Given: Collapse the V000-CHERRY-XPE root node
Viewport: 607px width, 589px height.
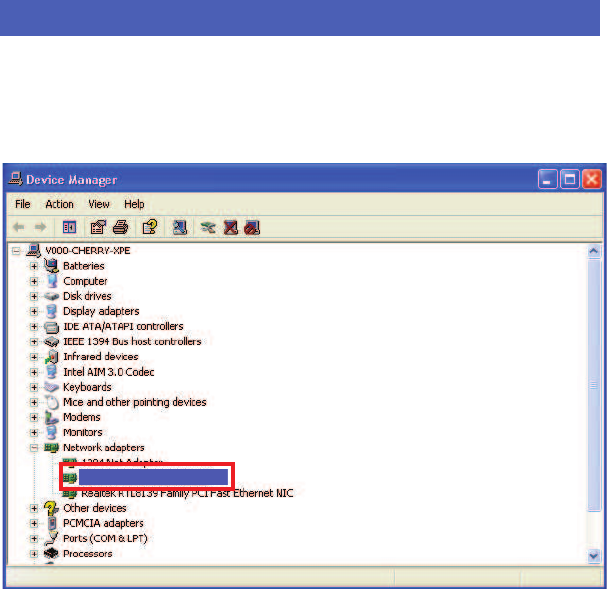Looking at the screenshot, I should (x=16, y=251).
